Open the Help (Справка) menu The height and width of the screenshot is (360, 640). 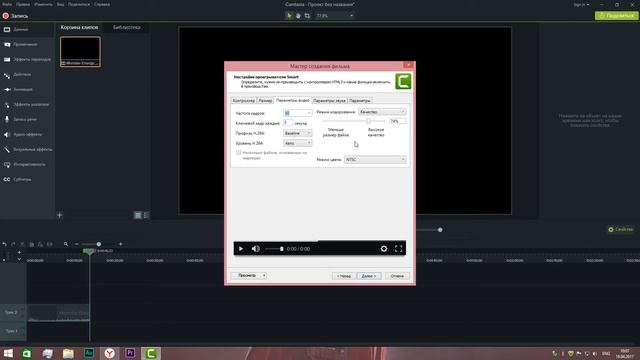click(x=102, y=4)
